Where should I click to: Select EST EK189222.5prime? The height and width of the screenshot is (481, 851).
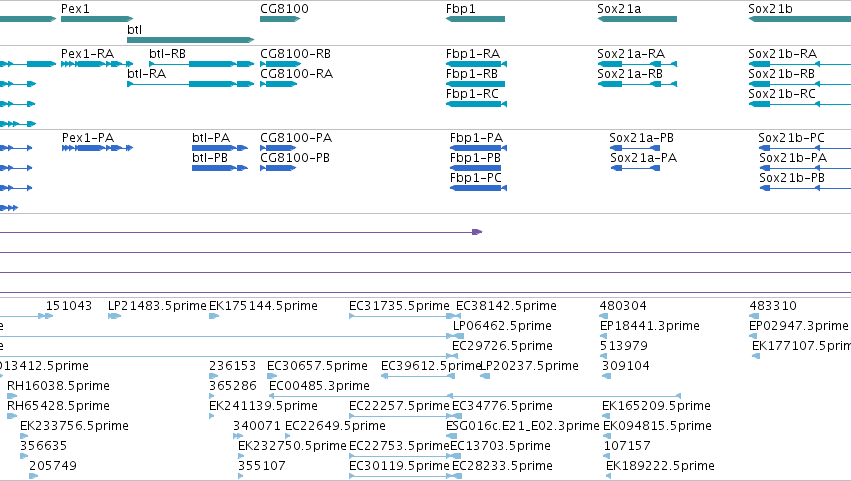[x=660, y=466]
